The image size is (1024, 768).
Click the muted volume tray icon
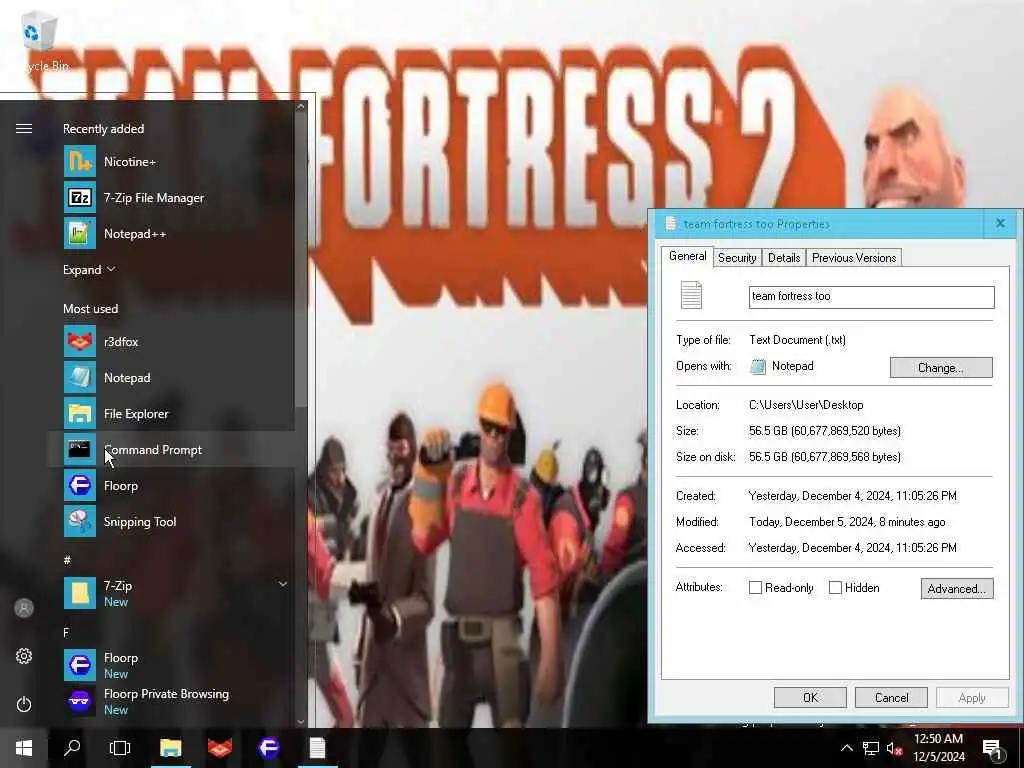click(894, 748)
